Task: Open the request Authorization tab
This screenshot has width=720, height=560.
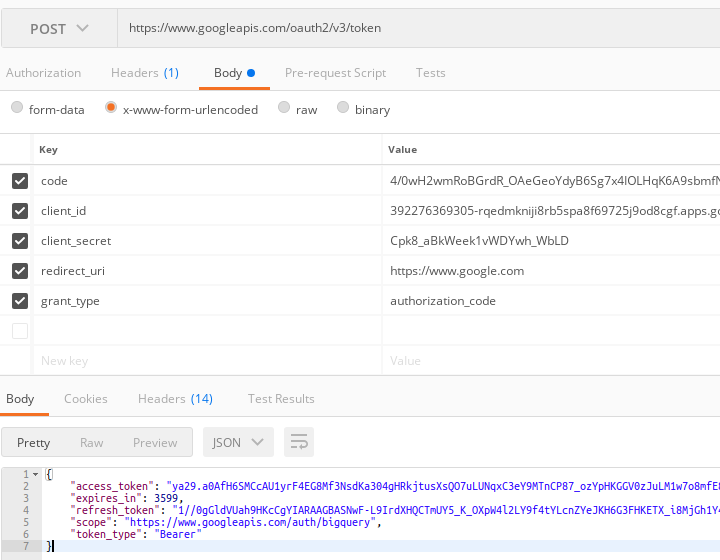Action: click(44, 73)
